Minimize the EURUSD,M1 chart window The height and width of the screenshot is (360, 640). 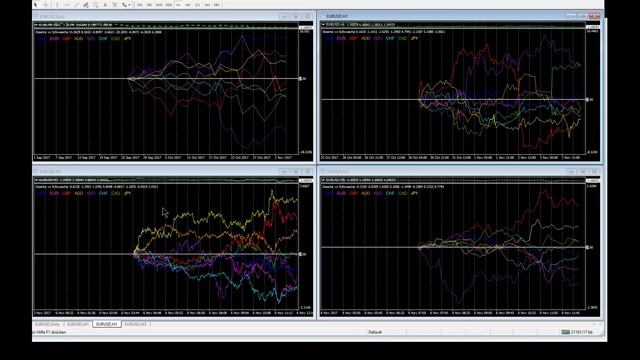(x=284, y=171)
